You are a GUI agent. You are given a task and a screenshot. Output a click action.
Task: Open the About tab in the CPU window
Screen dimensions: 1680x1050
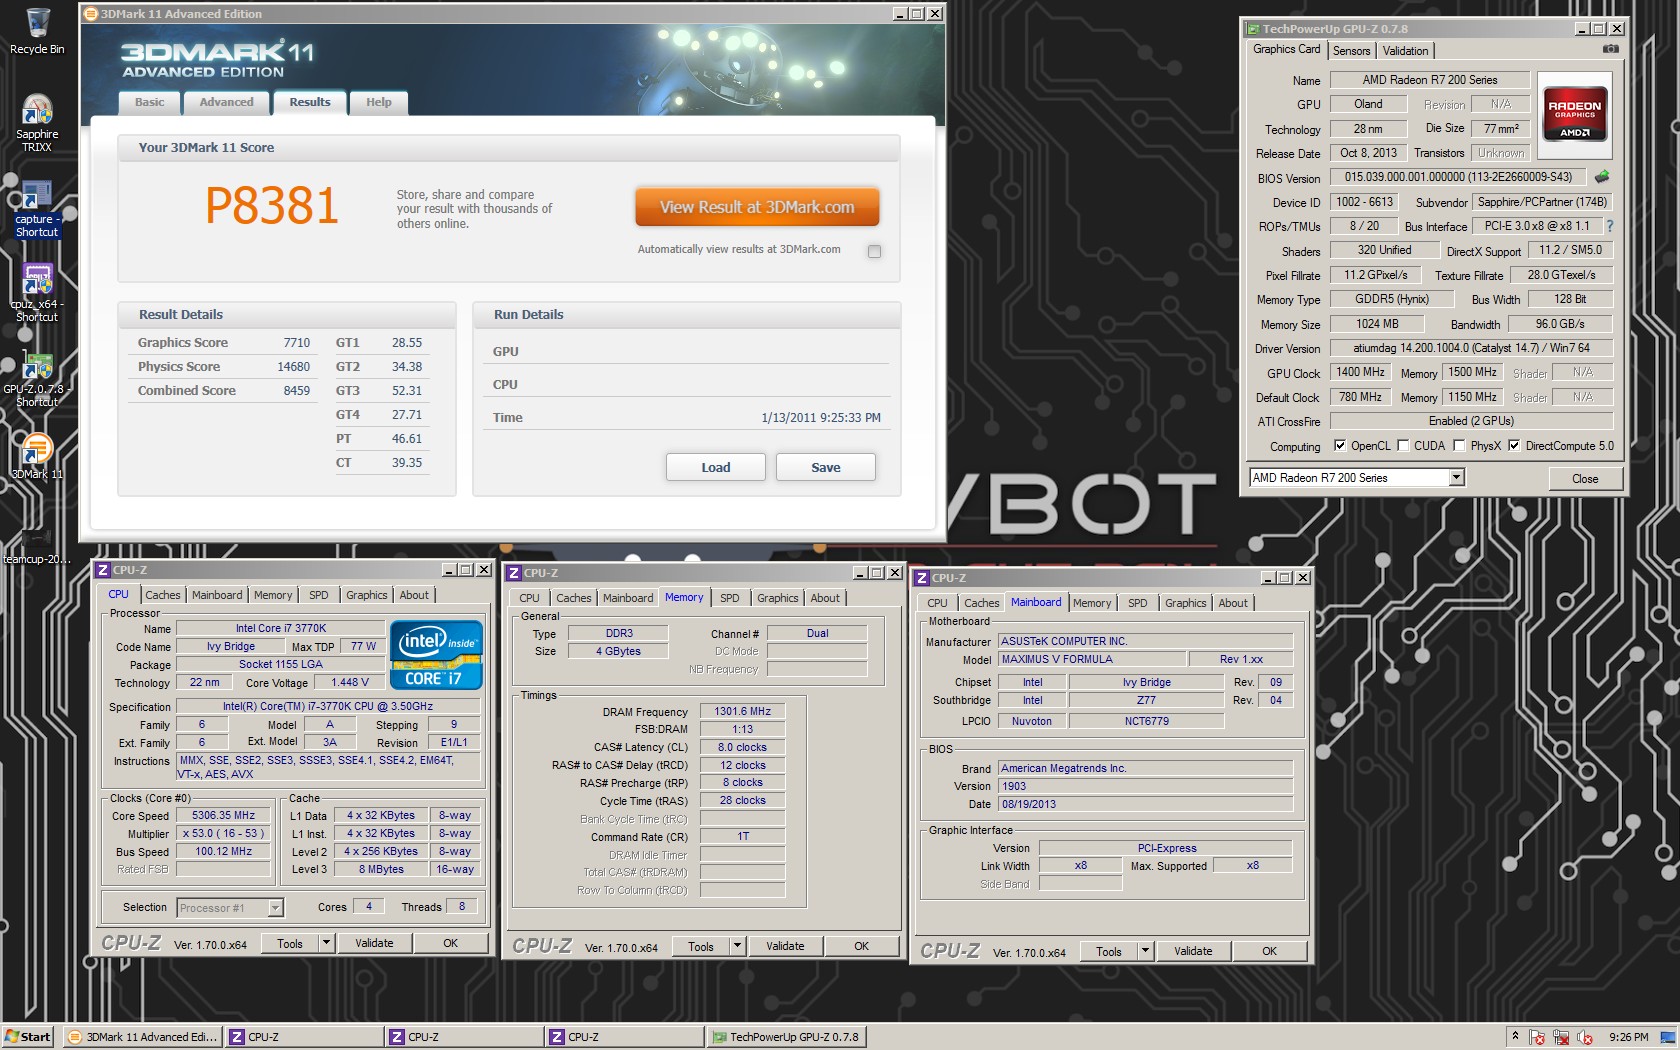[414, 595]
